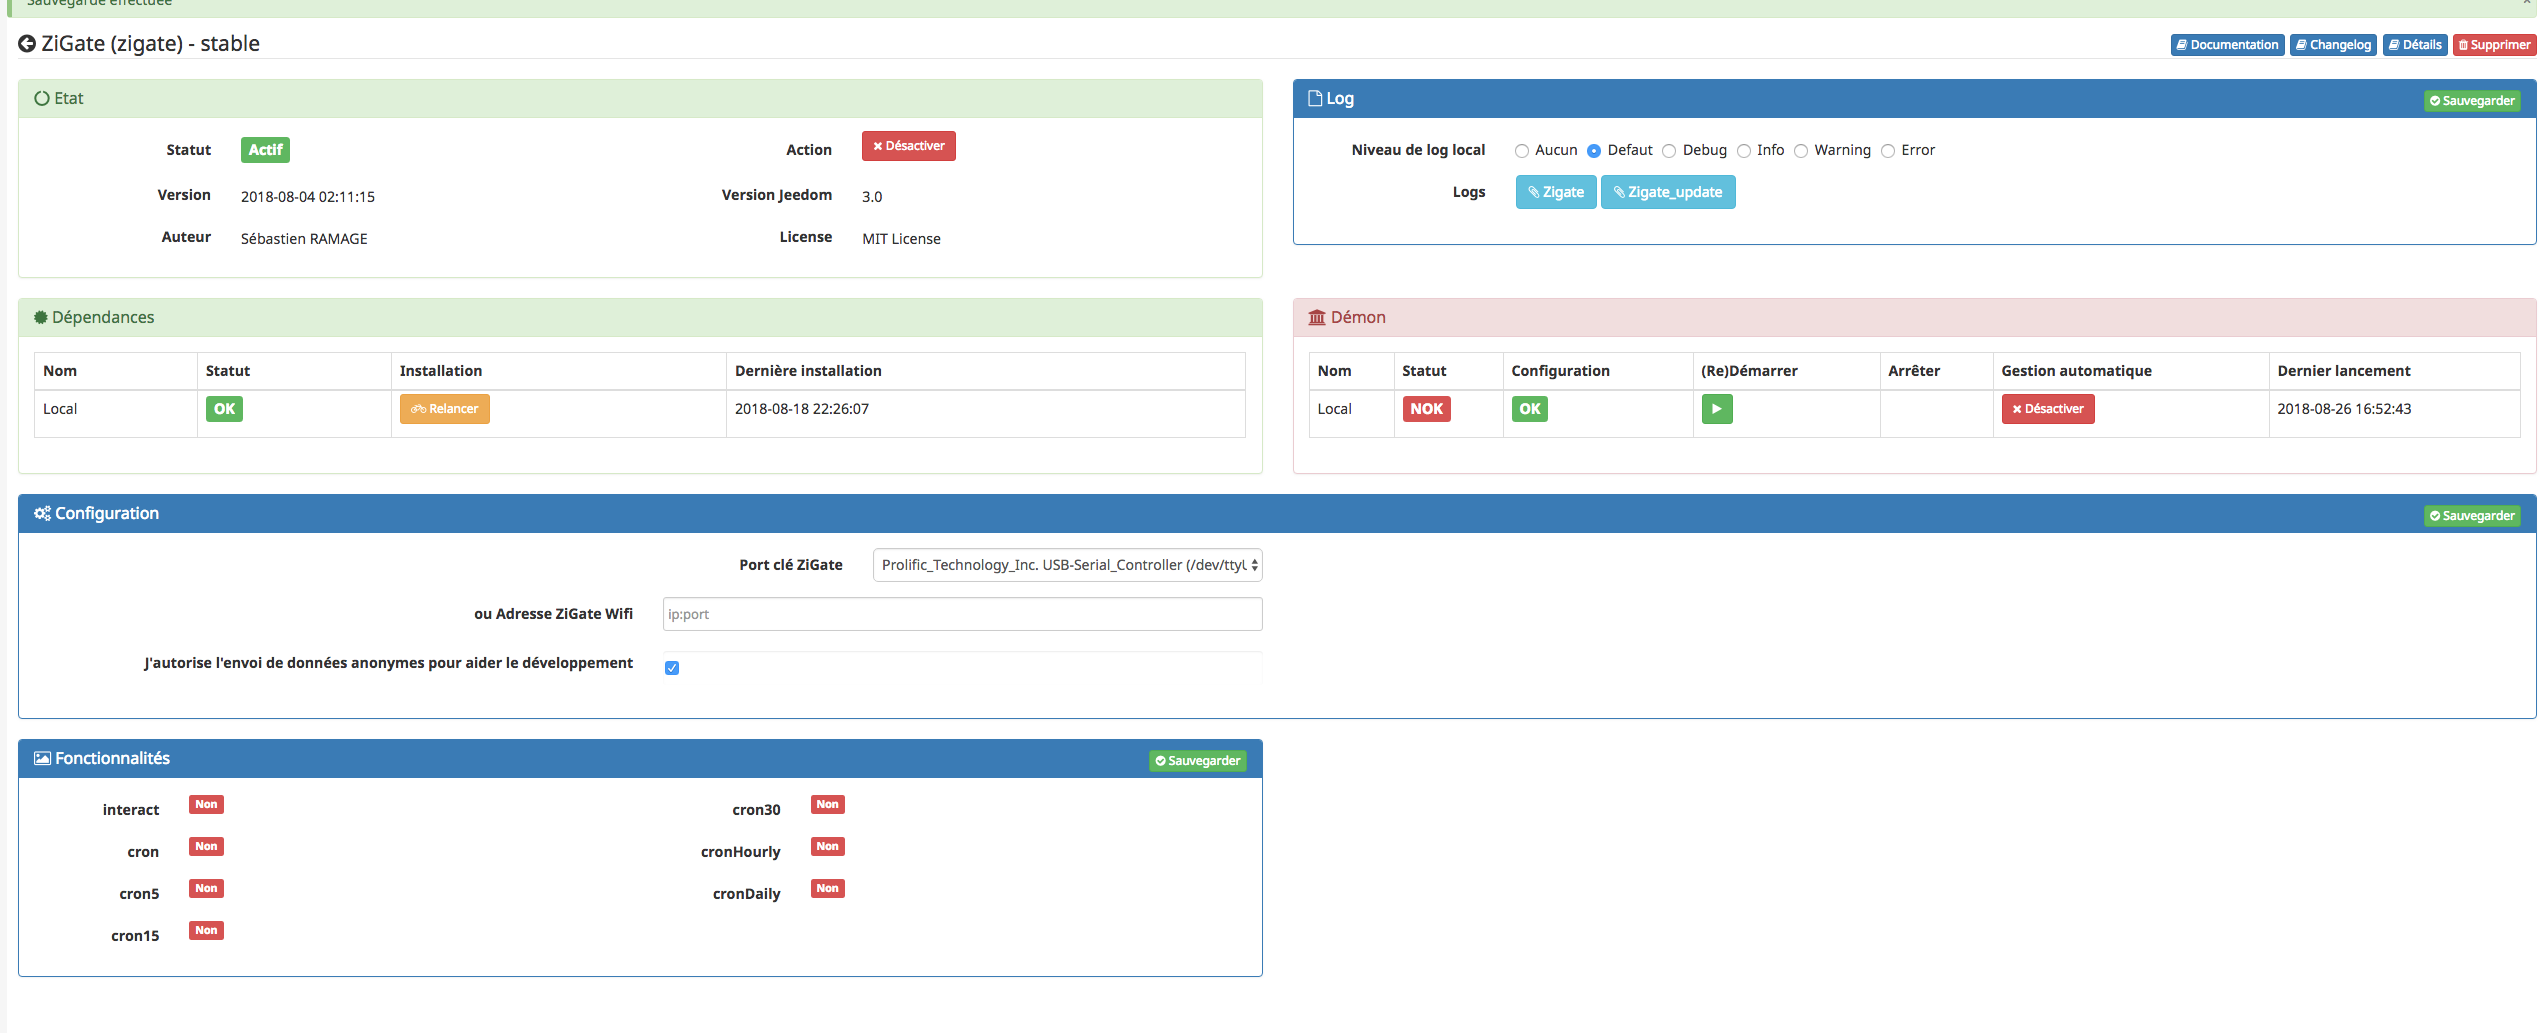2548x1033 pixels.
Task: Open the Zigate_update log
Action: pyautogui.click(x=1668, y=192)
